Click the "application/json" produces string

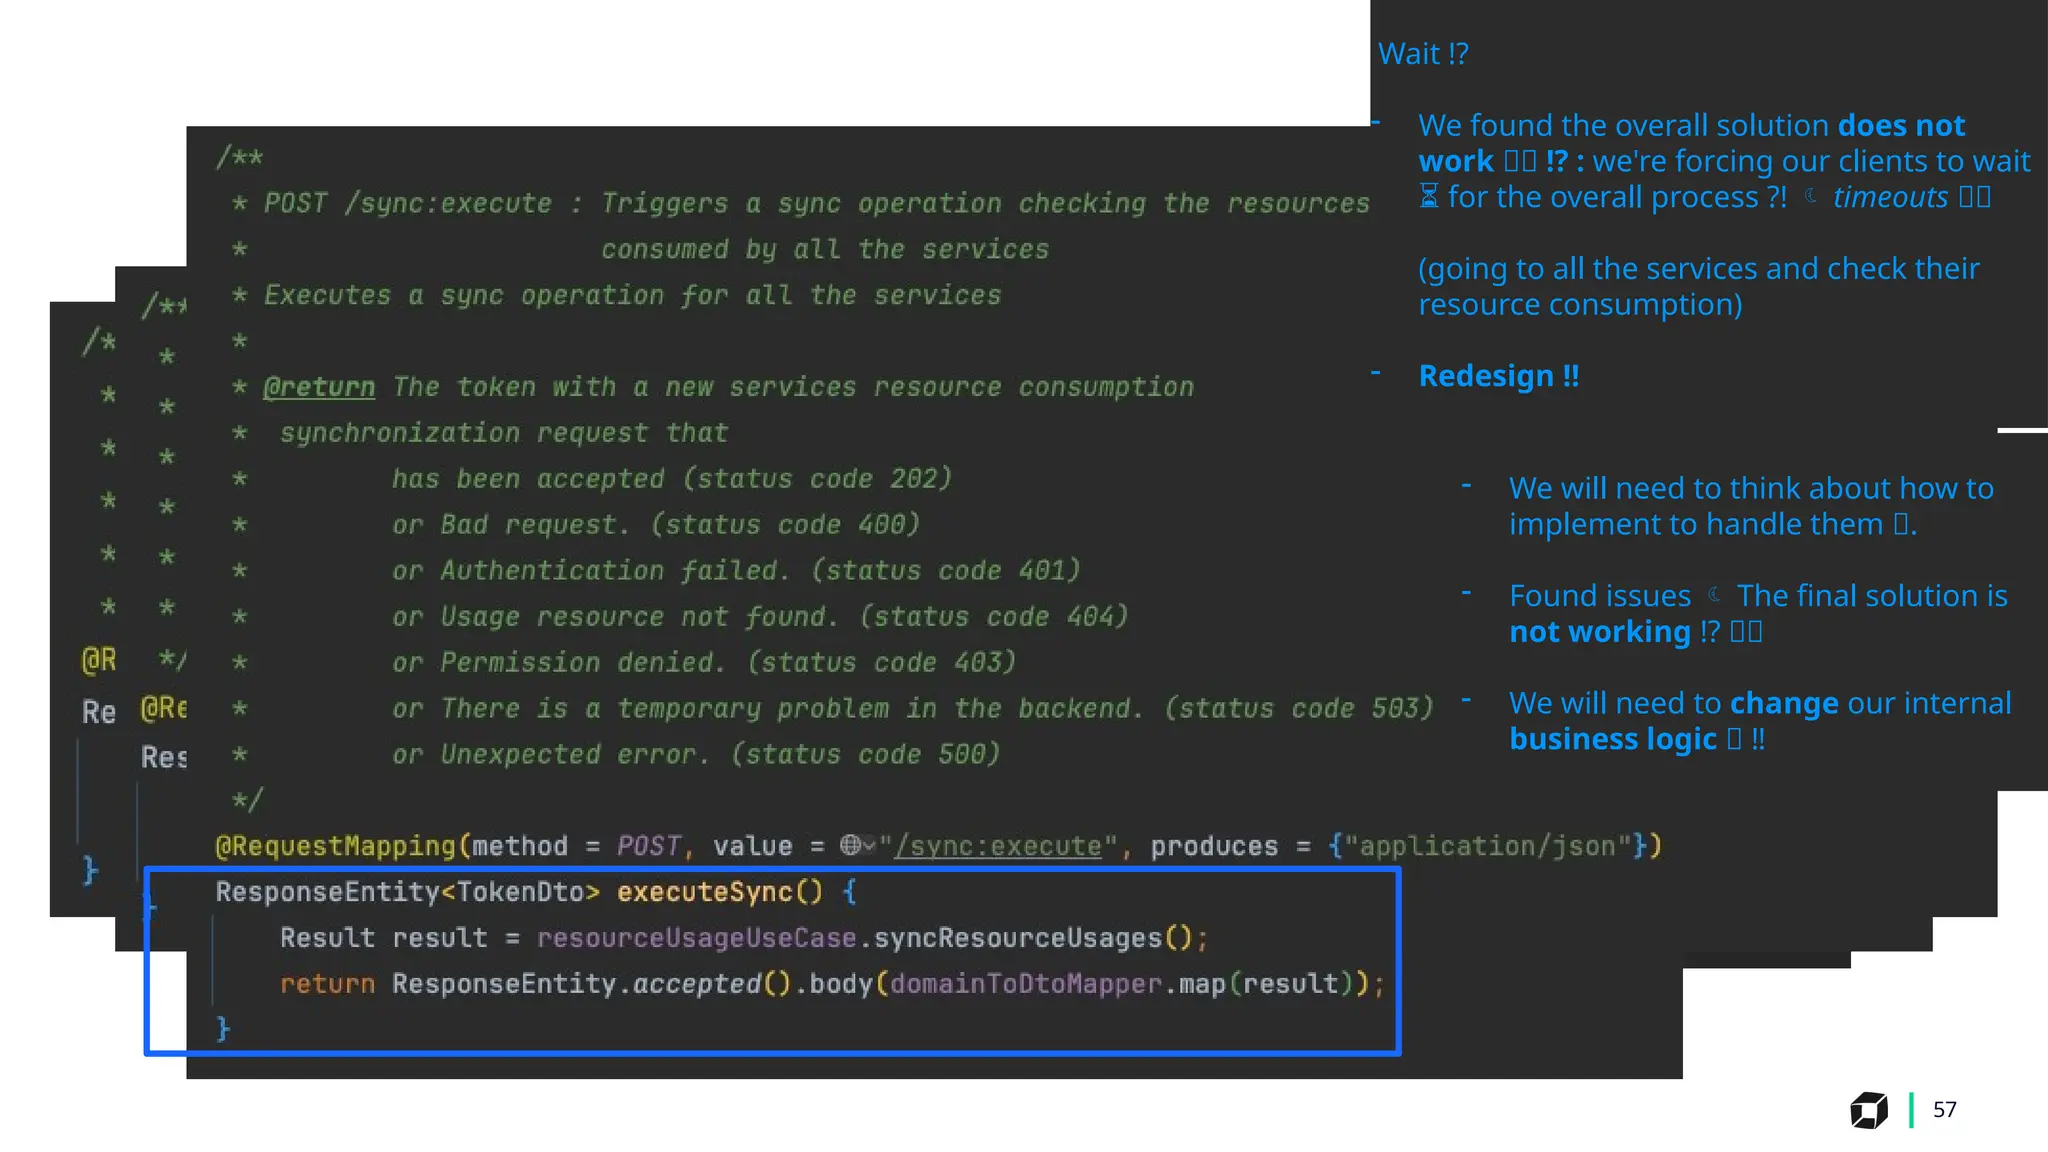coord(1486,846)
